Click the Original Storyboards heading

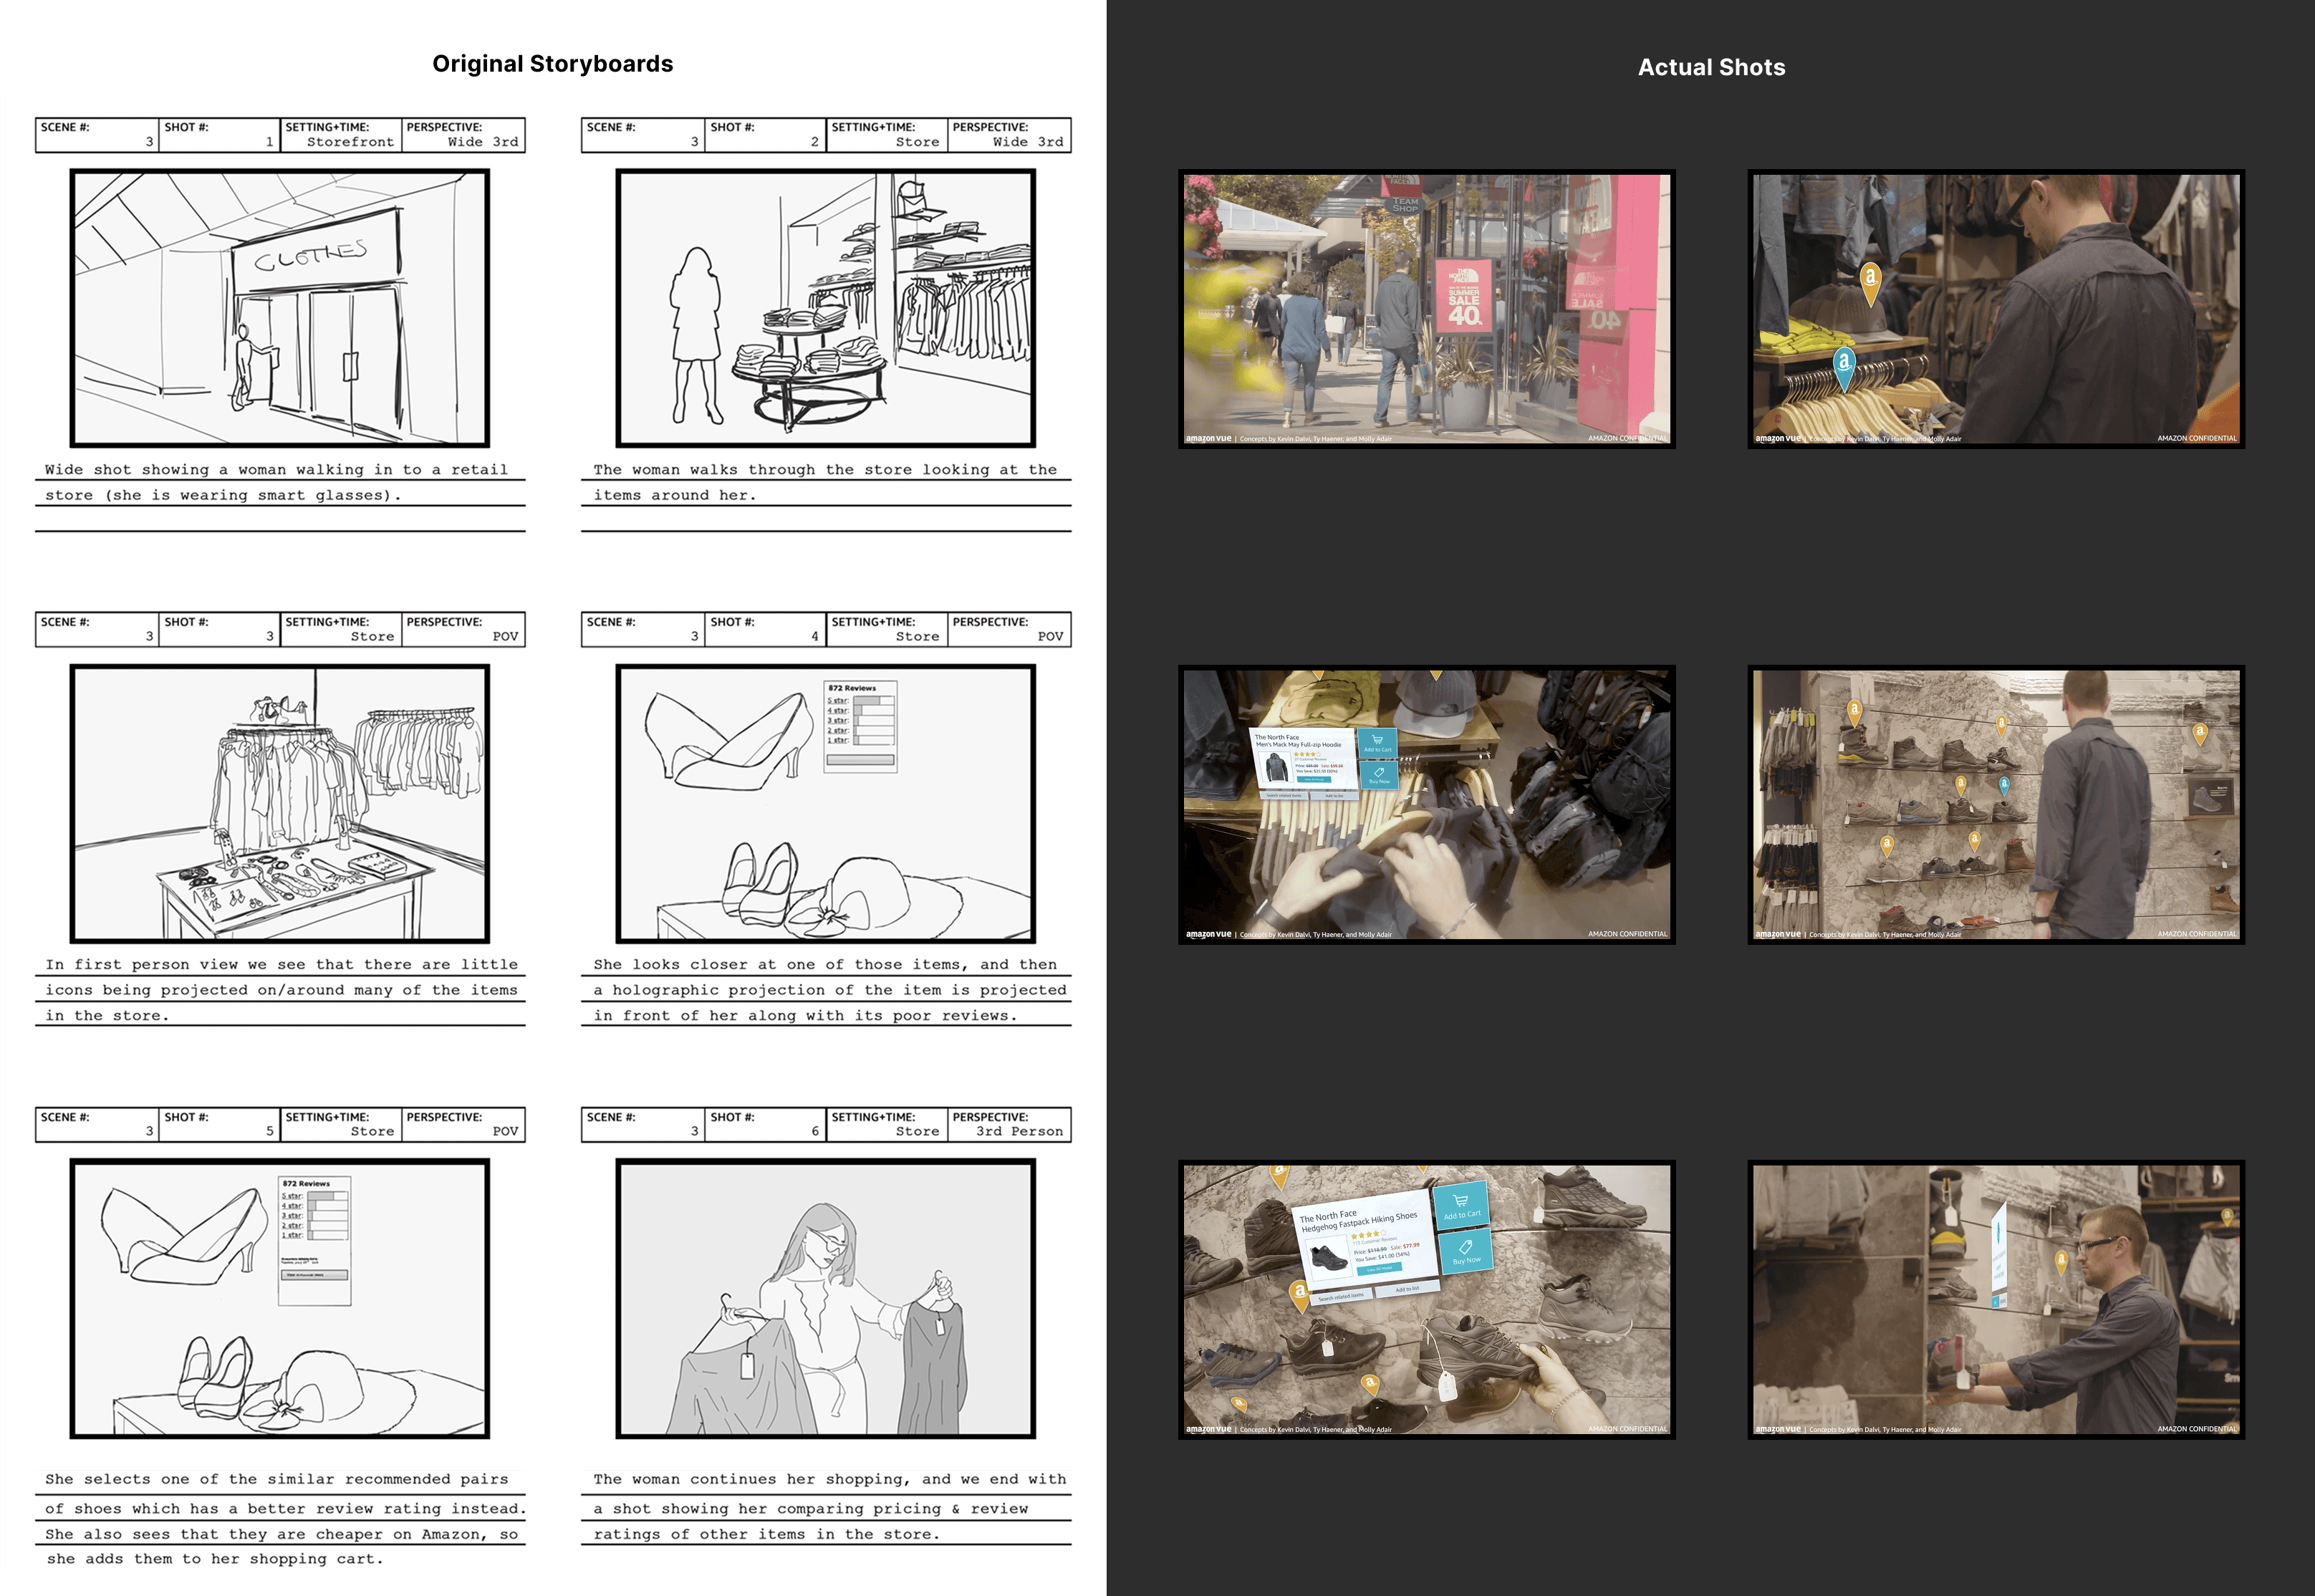click(x=552, y=64)
